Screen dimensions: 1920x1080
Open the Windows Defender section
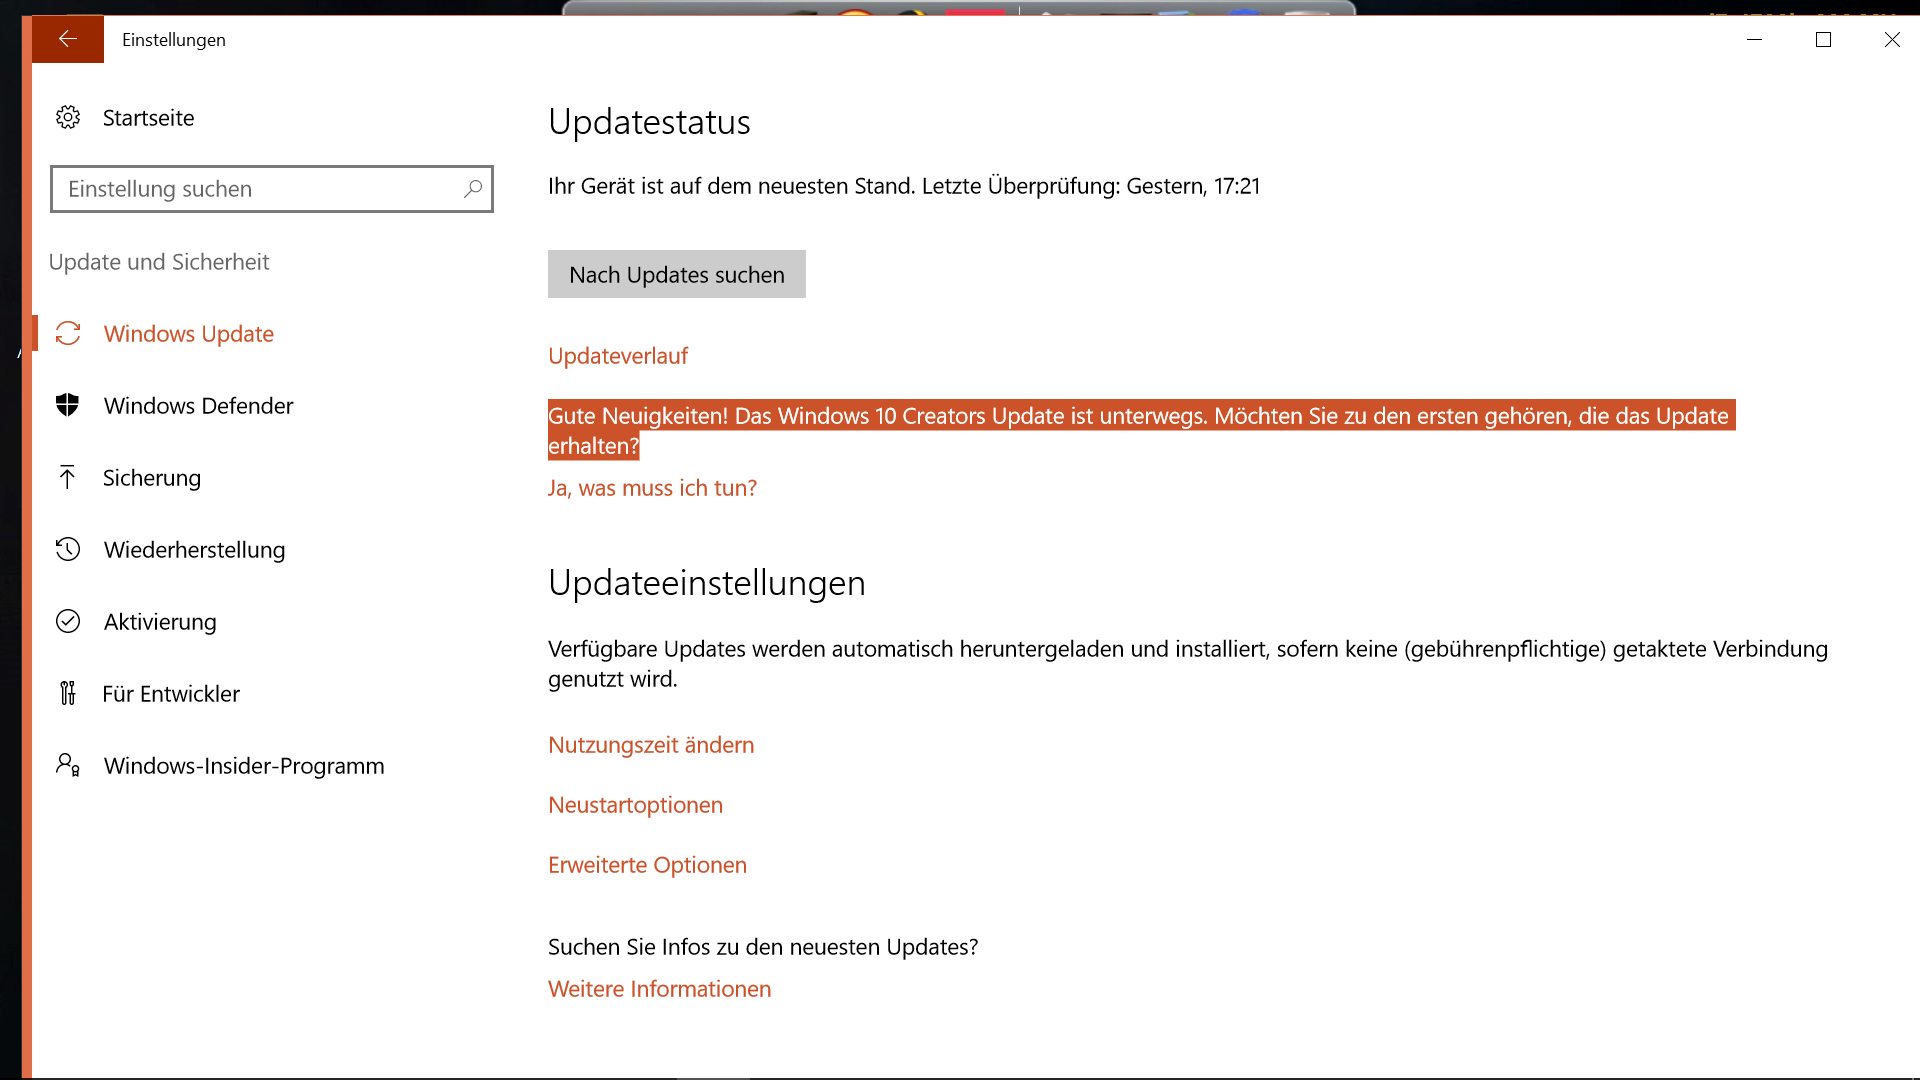(198, 406)
